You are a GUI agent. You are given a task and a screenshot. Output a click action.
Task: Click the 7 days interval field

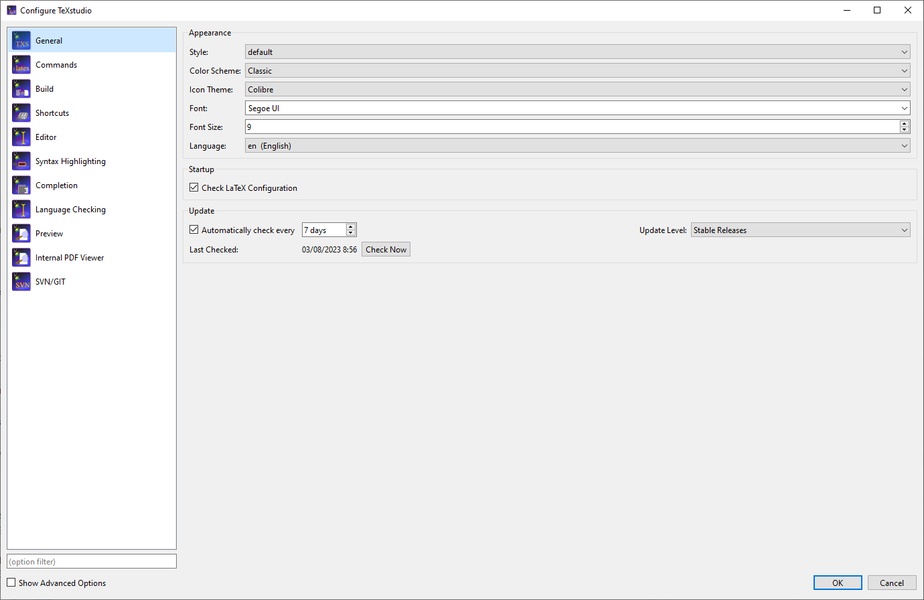pyautogui.click(x=324, y=230)
